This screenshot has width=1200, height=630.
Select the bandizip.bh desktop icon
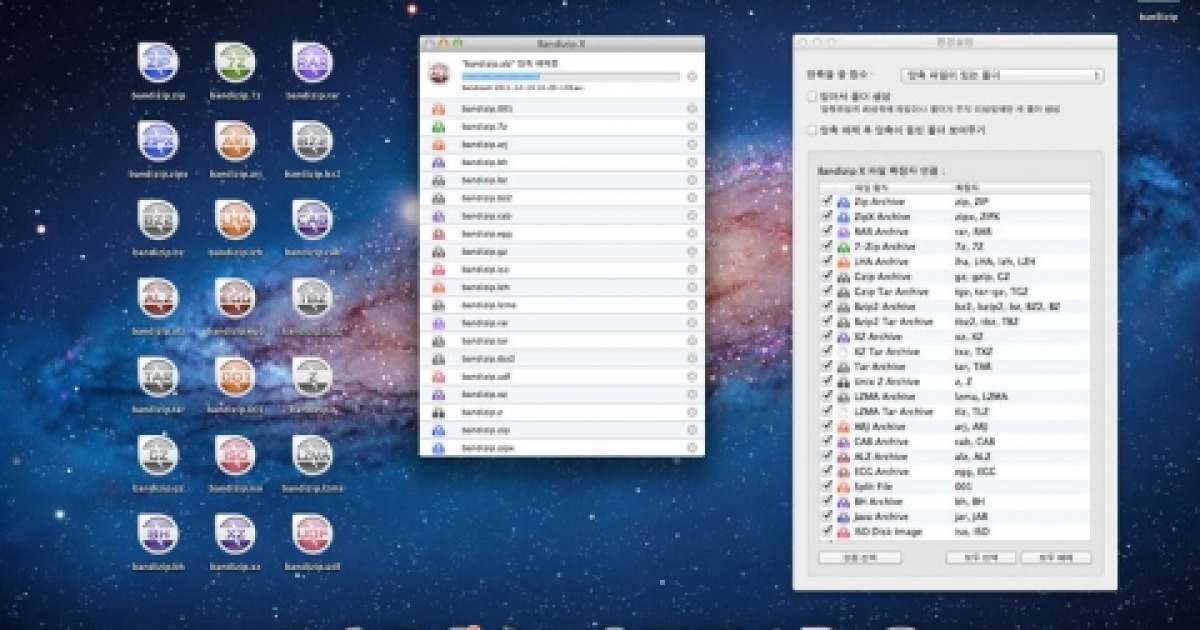click(157, 534)
